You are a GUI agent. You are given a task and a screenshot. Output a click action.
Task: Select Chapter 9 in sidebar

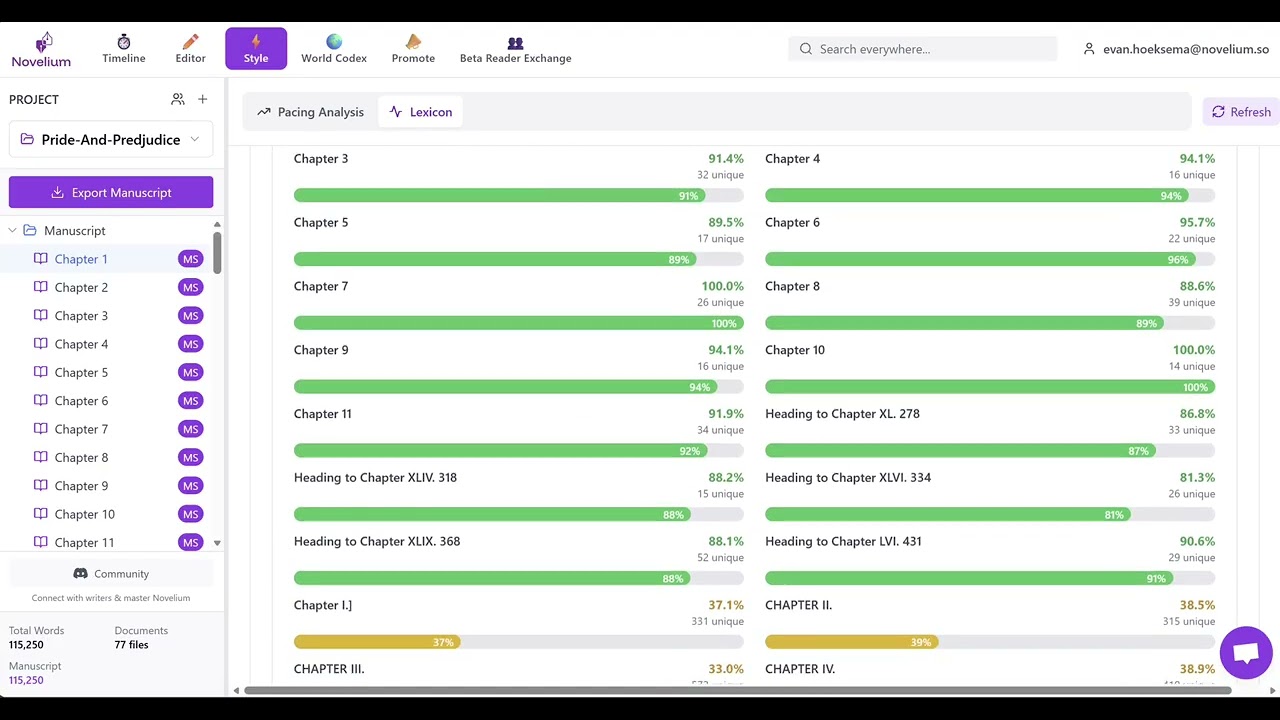coord(81,486)
